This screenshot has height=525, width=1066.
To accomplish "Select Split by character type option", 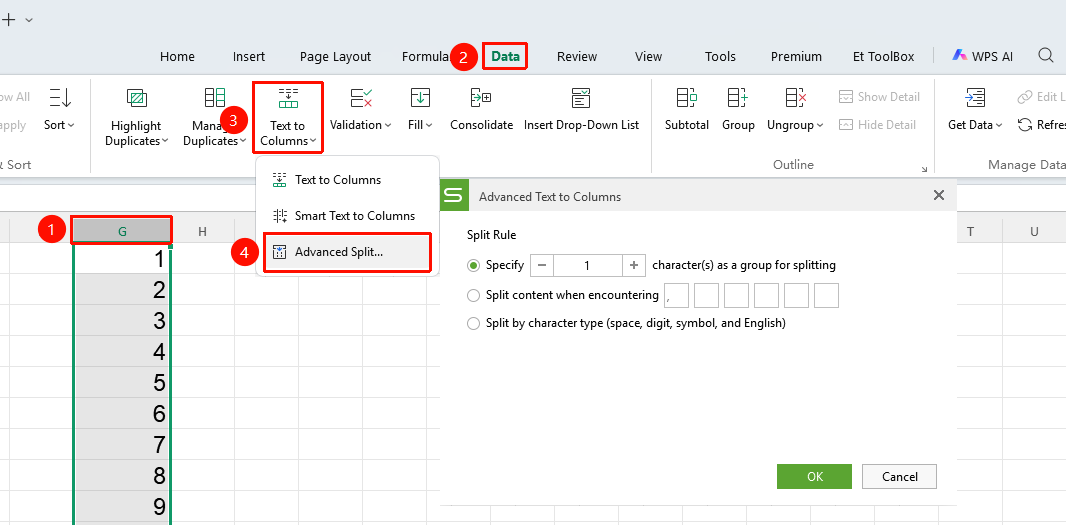I will pyautogui.click(x=473, y=324).
